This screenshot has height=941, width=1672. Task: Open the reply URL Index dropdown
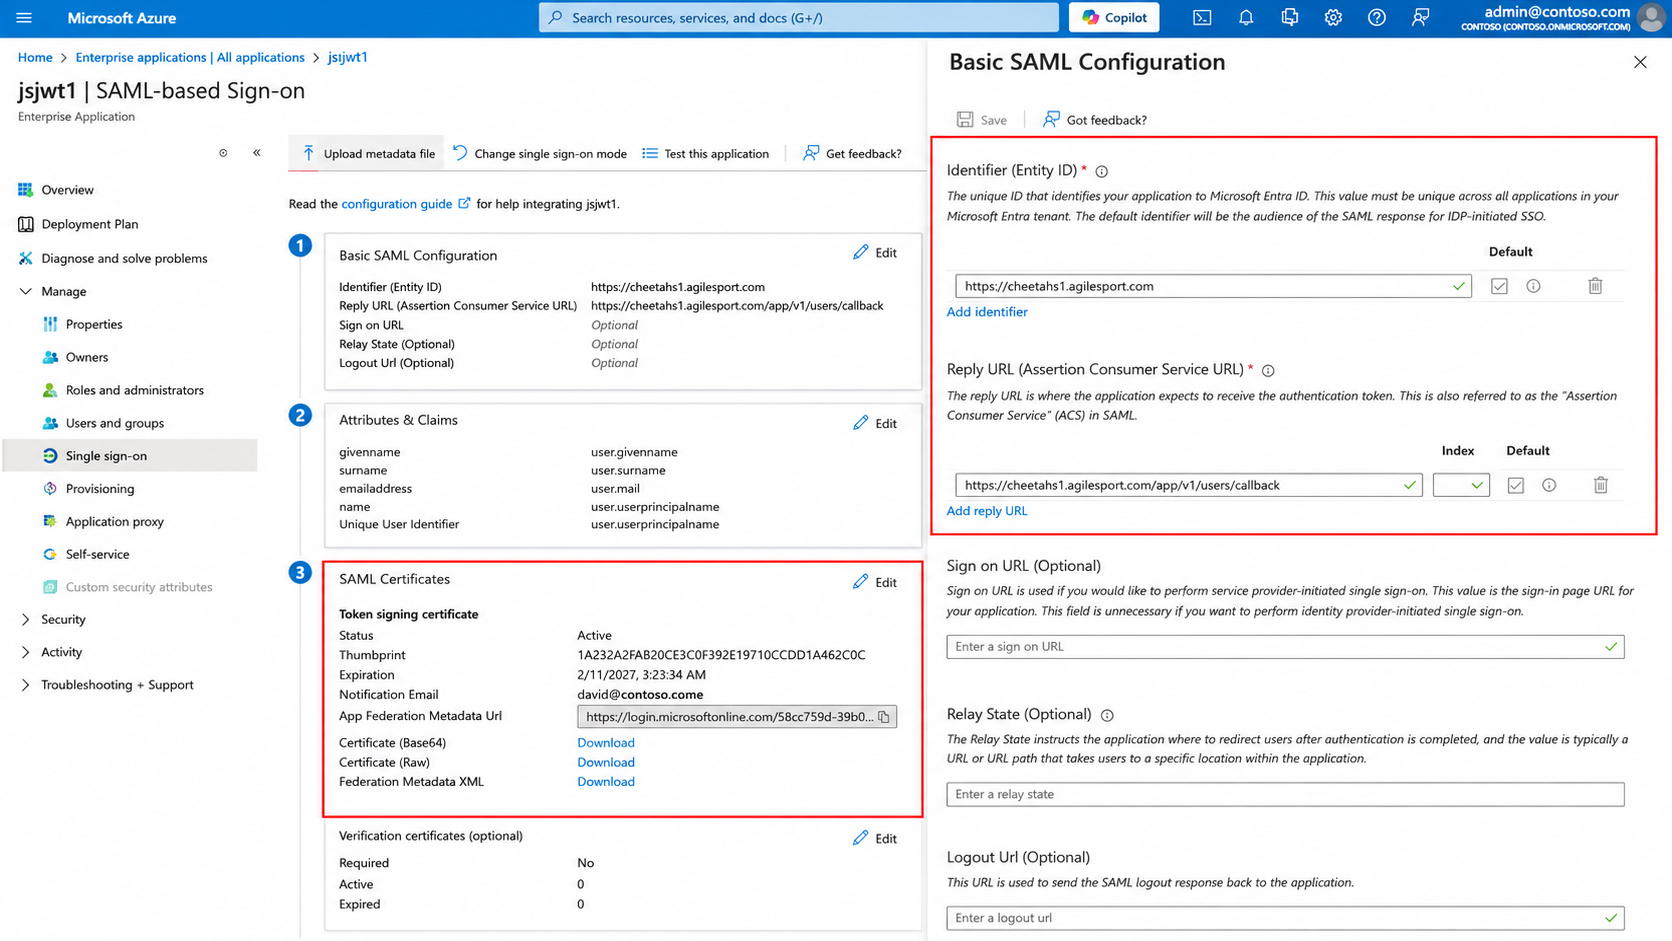tap(1461, 485)
